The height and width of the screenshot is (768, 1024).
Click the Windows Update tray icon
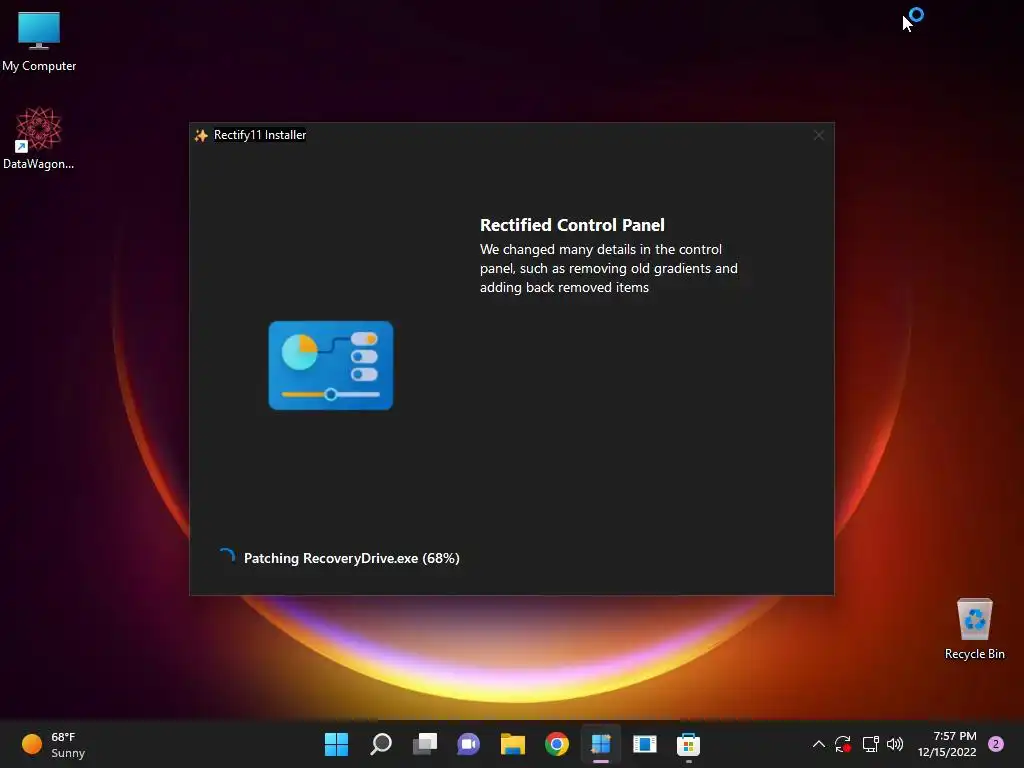tap(843, 744)
